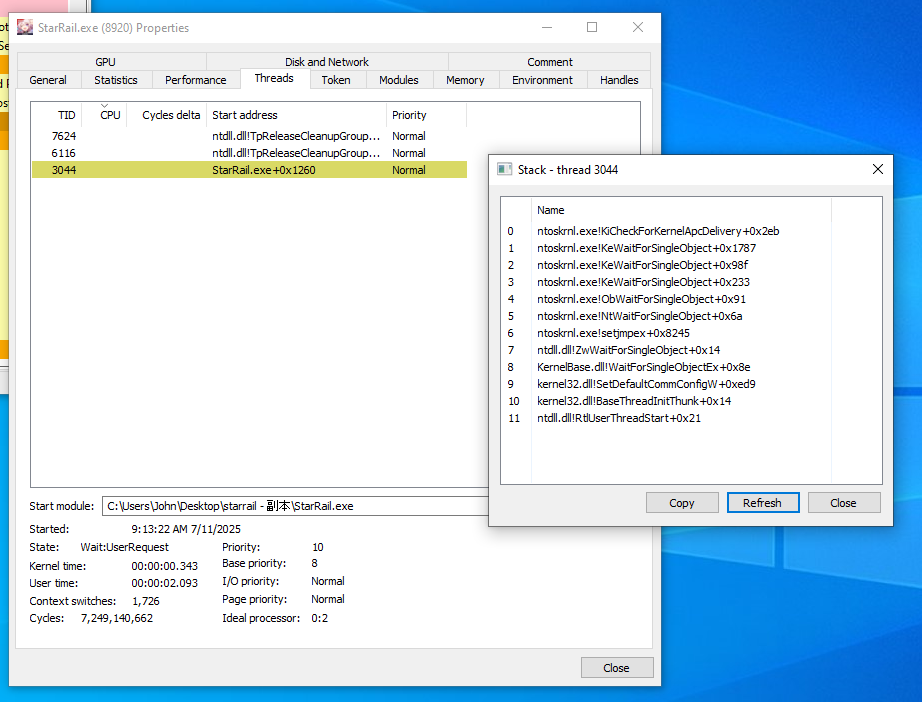This screenshot has height=702, width=922.
Task: Open the Disk and Network tab
Action: [327, 62]
